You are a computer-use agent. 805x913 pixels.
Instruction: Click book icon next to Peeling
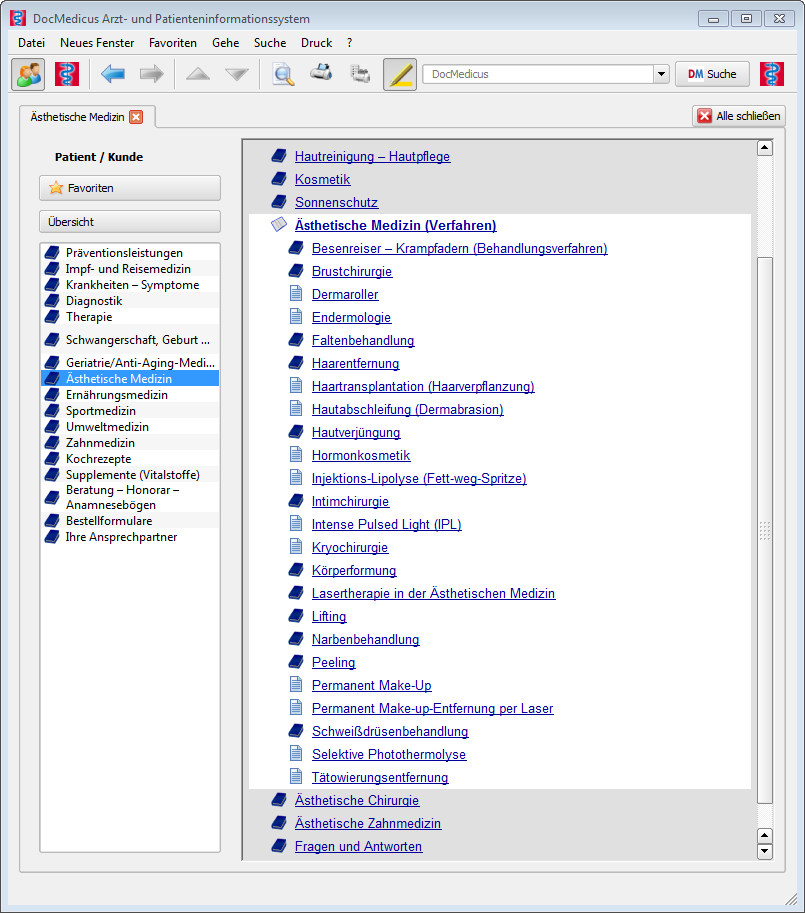coord(296,662)
